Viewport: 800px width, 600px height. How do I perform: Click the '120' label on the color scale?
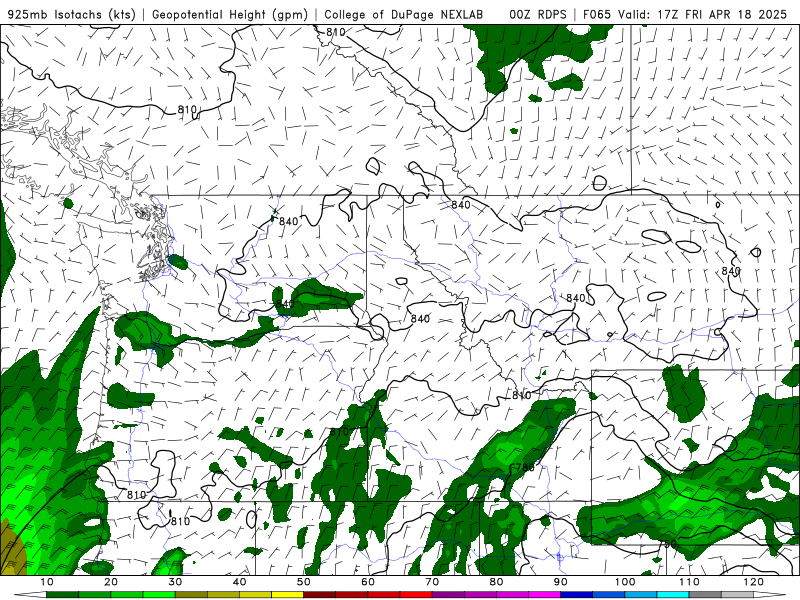click(x=753, y=582)
